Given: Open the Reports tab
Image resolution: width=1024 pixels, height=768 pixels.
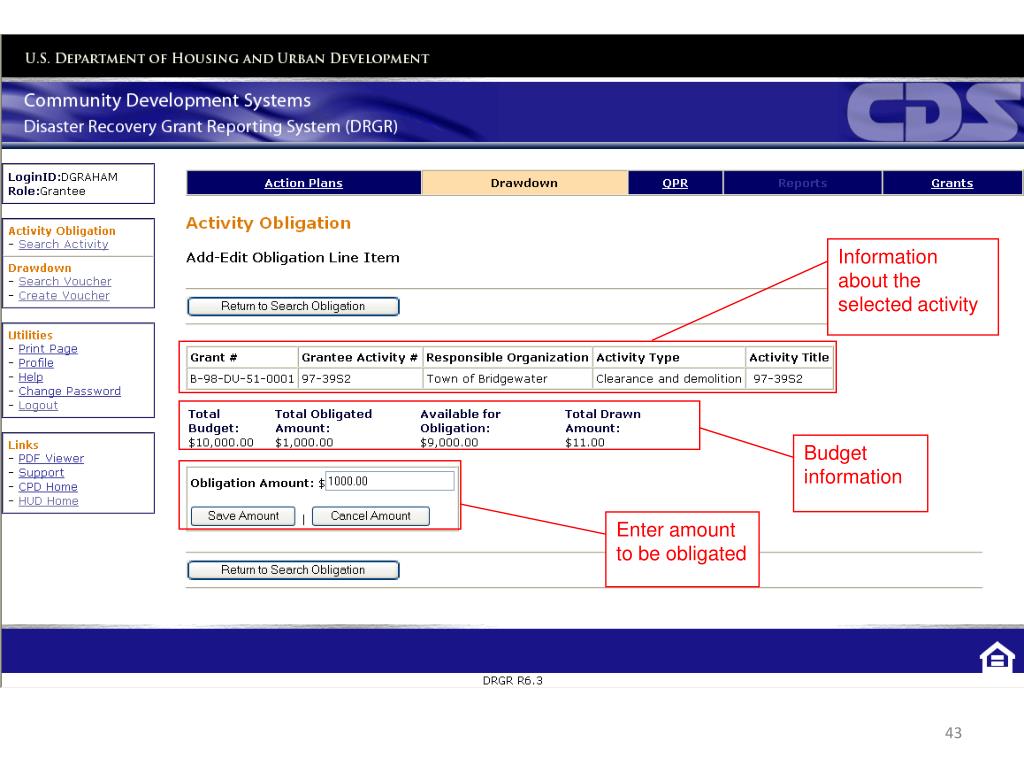Looking at the screenshot, I should 803,183.
